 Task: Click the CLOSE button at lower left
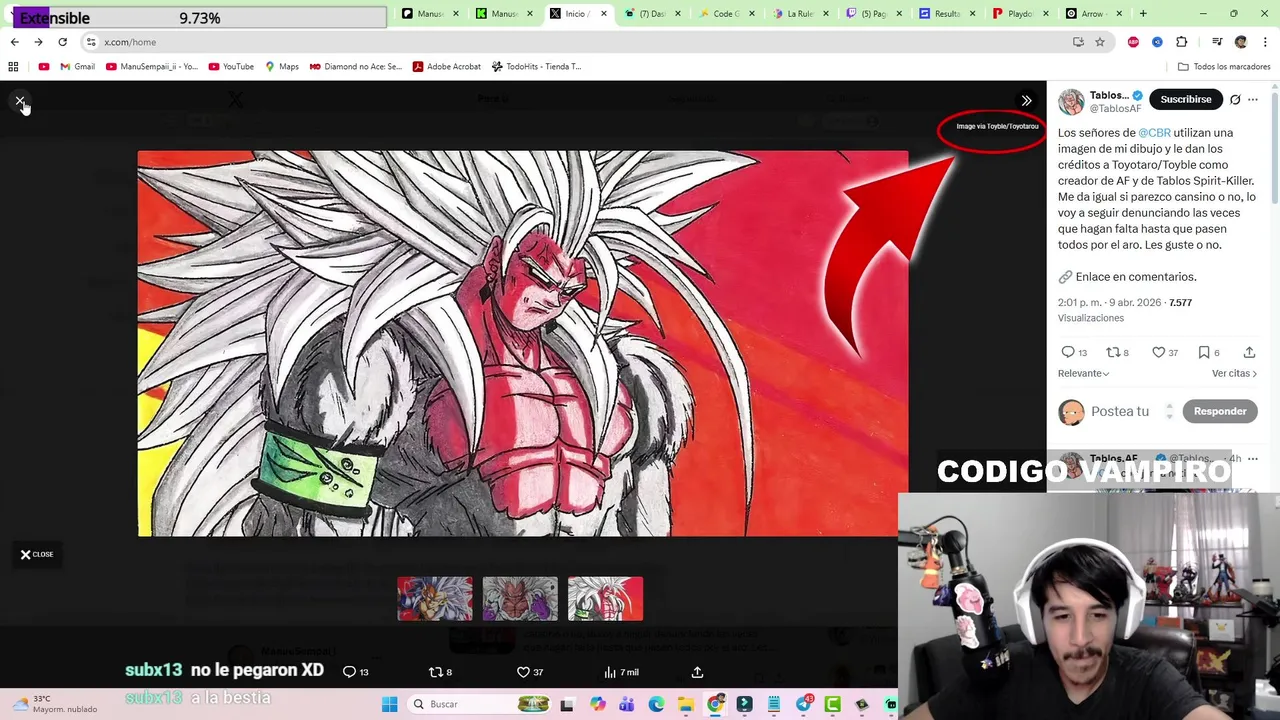point(37,554)
